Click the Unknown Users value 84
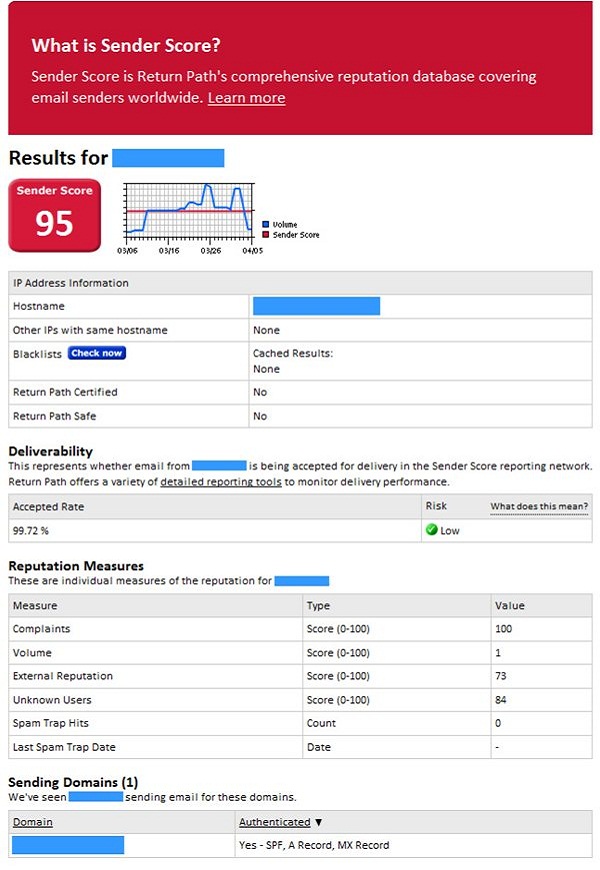The width and height of the screenshot is (600, 870). [501, 700]
